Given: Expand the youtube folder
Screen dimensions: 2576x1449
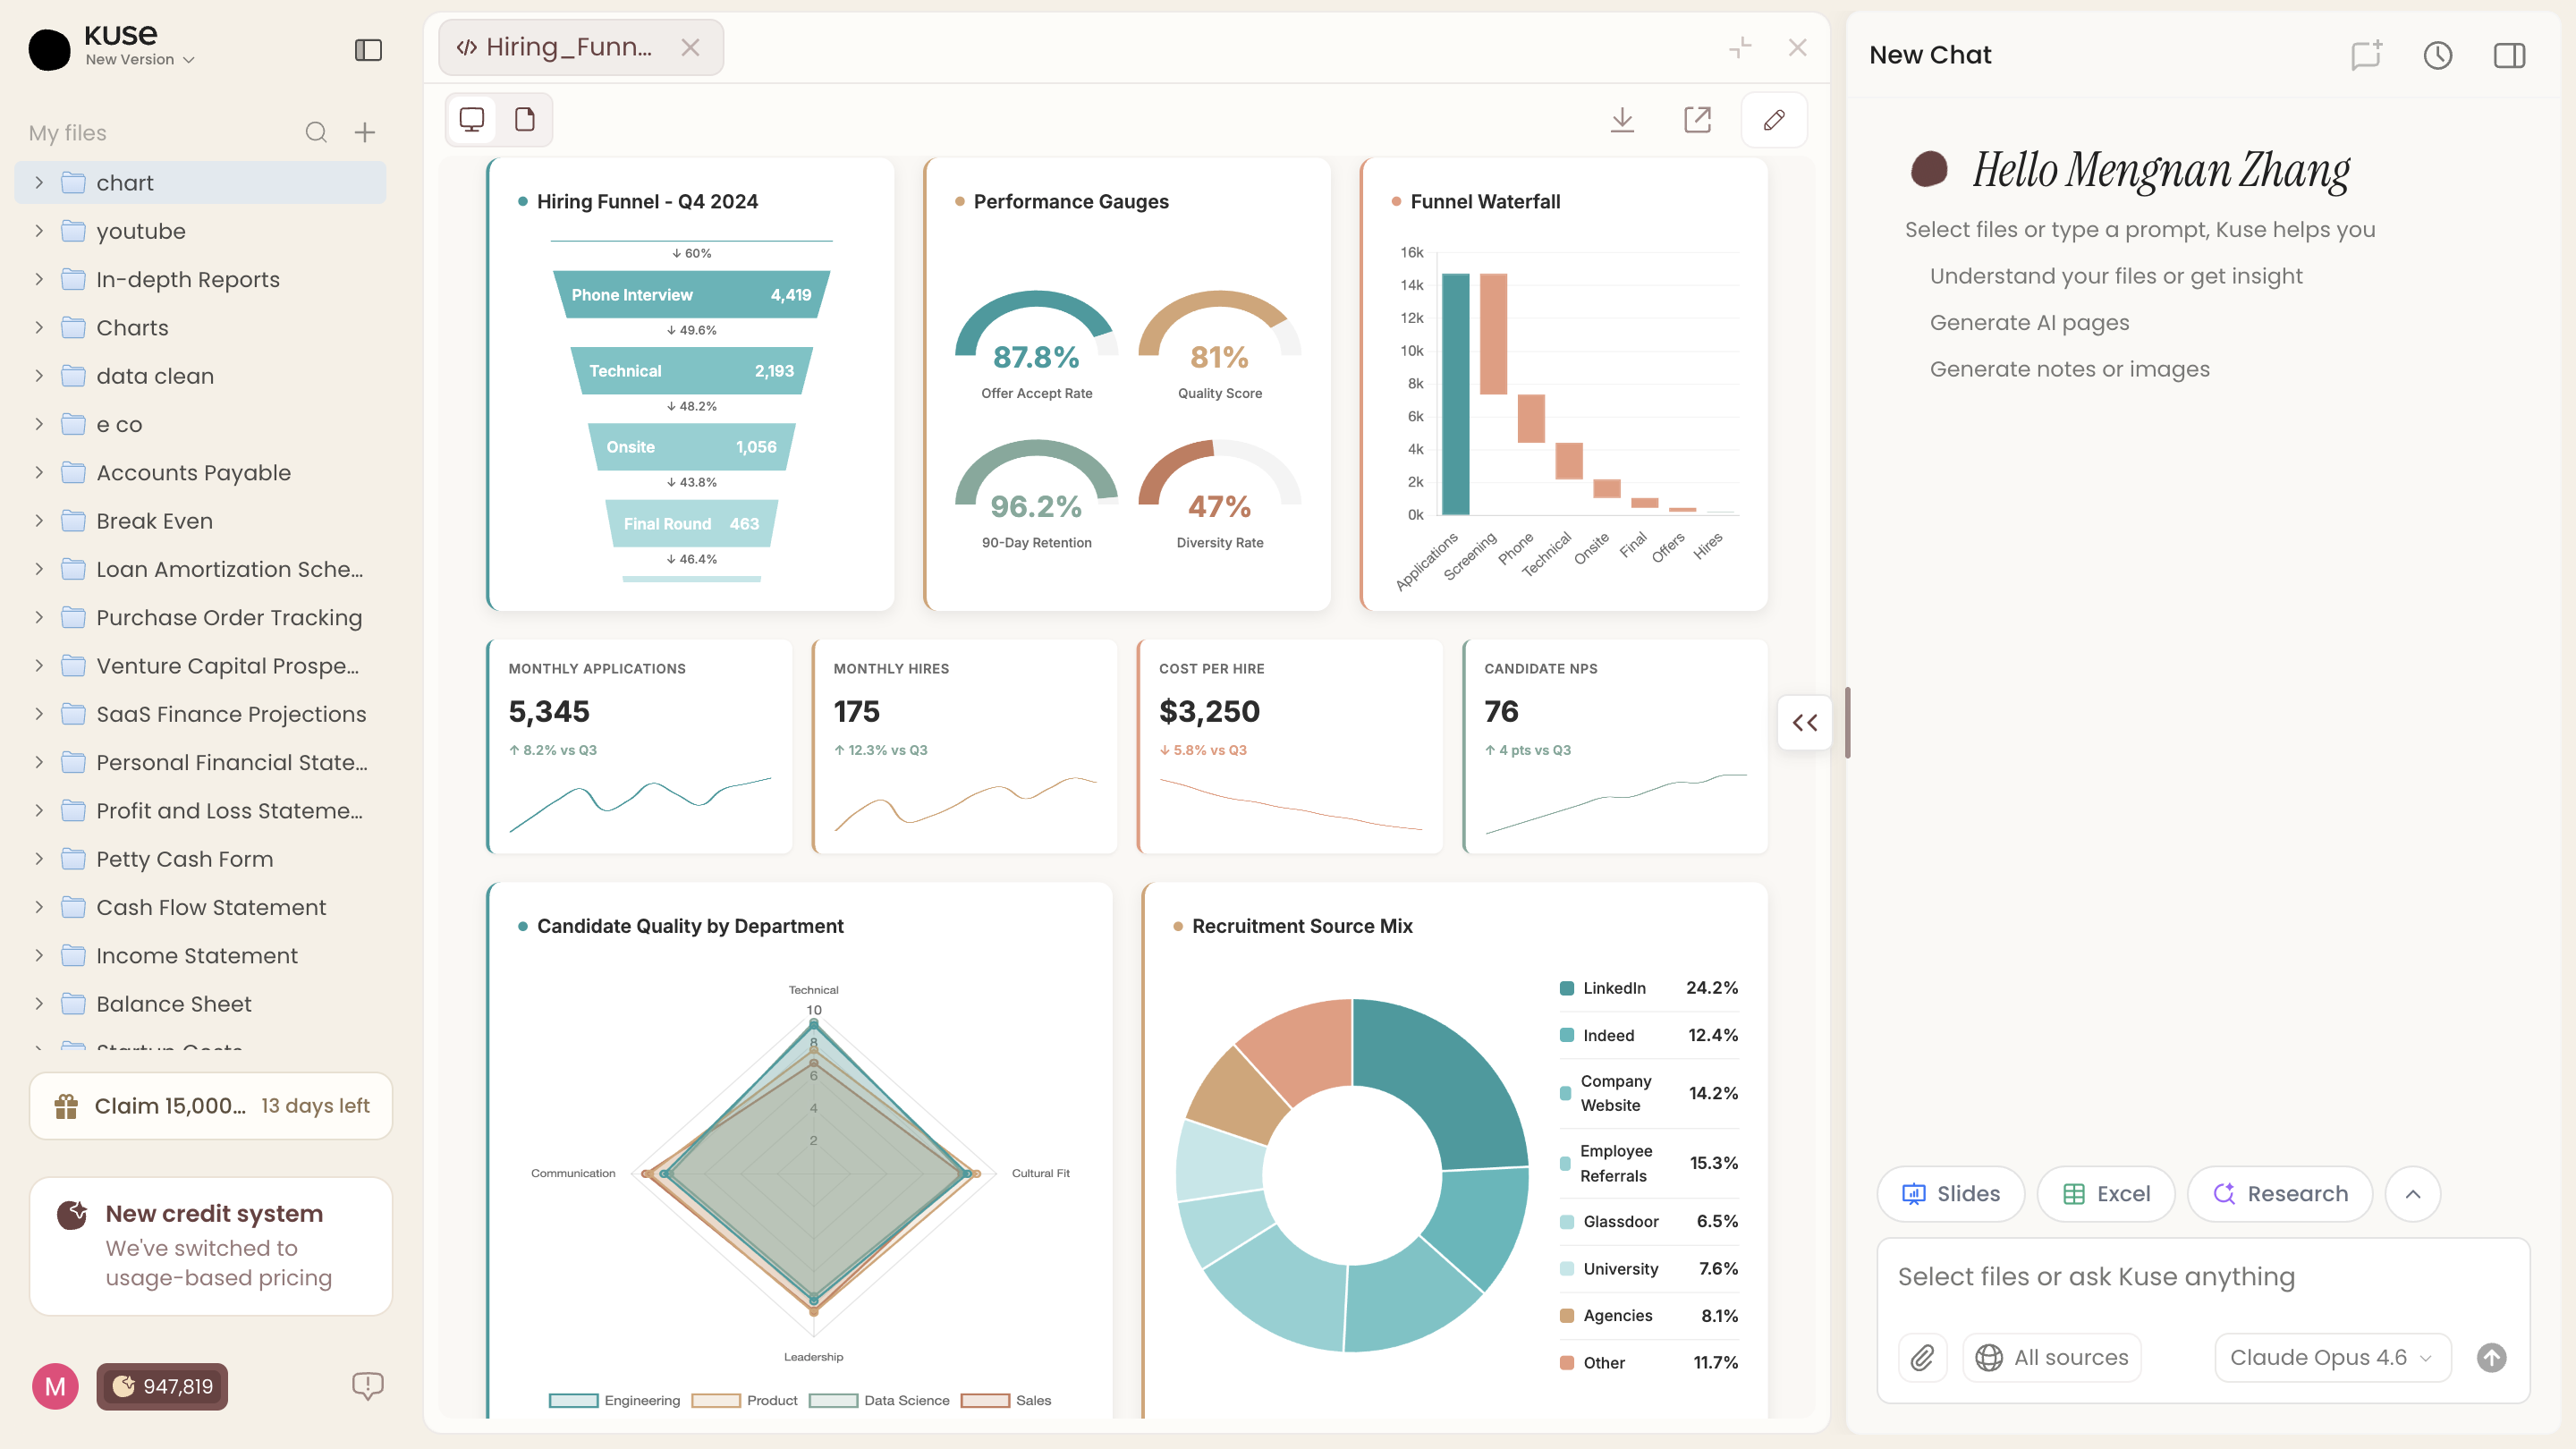Looking at the screenshot, I should point(39,231).
